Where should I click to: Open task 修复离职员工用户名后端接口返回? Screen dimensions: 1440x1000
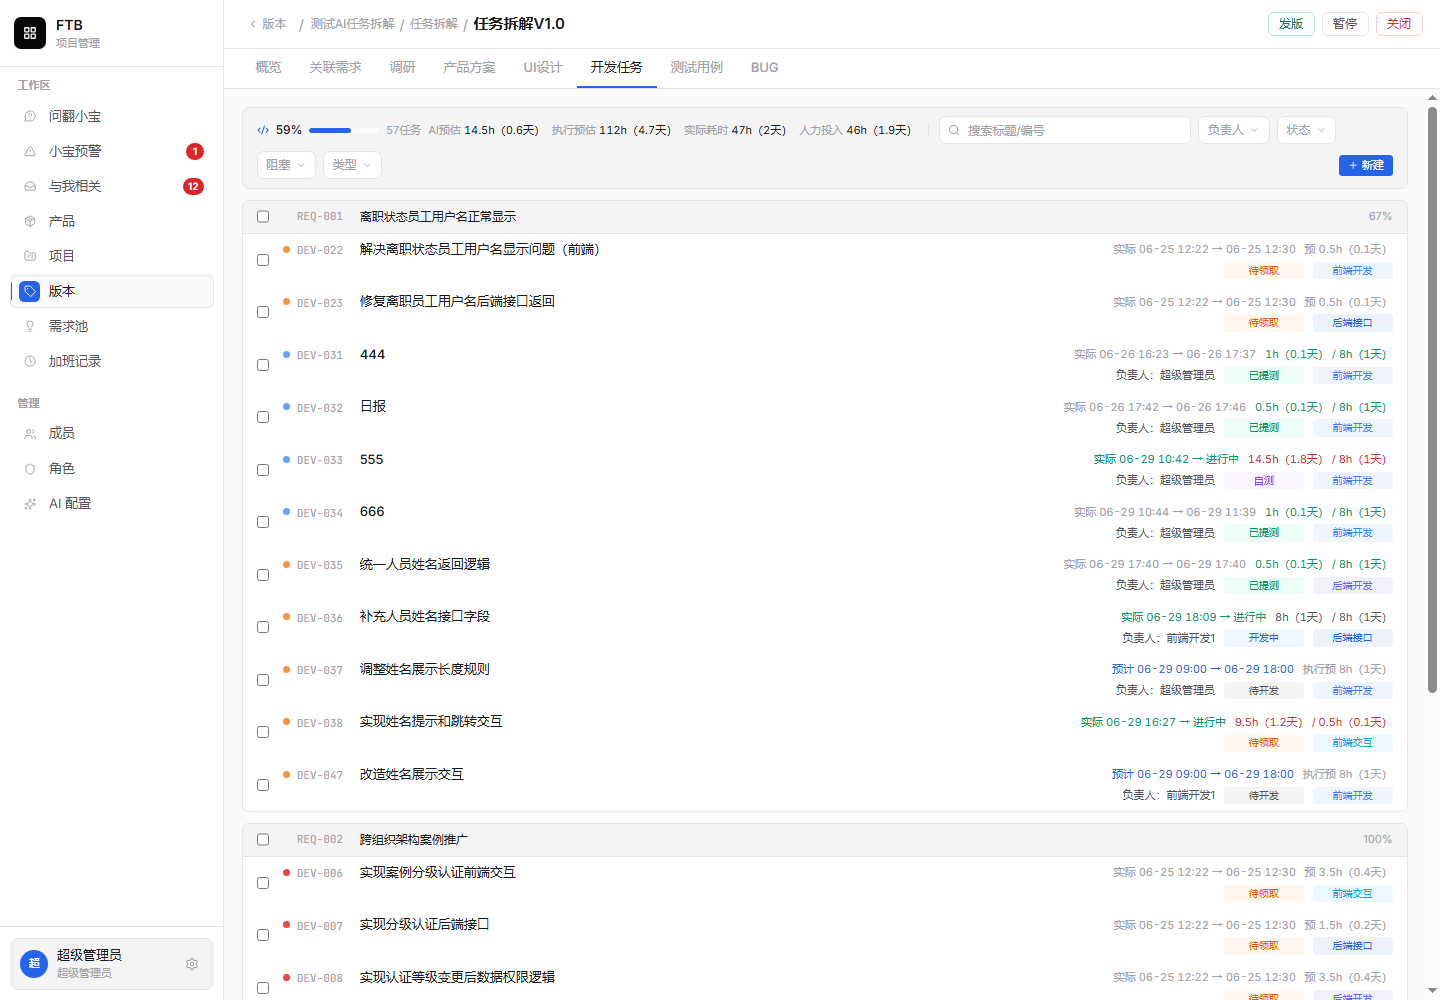pyautogui.click(x=457, y=301)
